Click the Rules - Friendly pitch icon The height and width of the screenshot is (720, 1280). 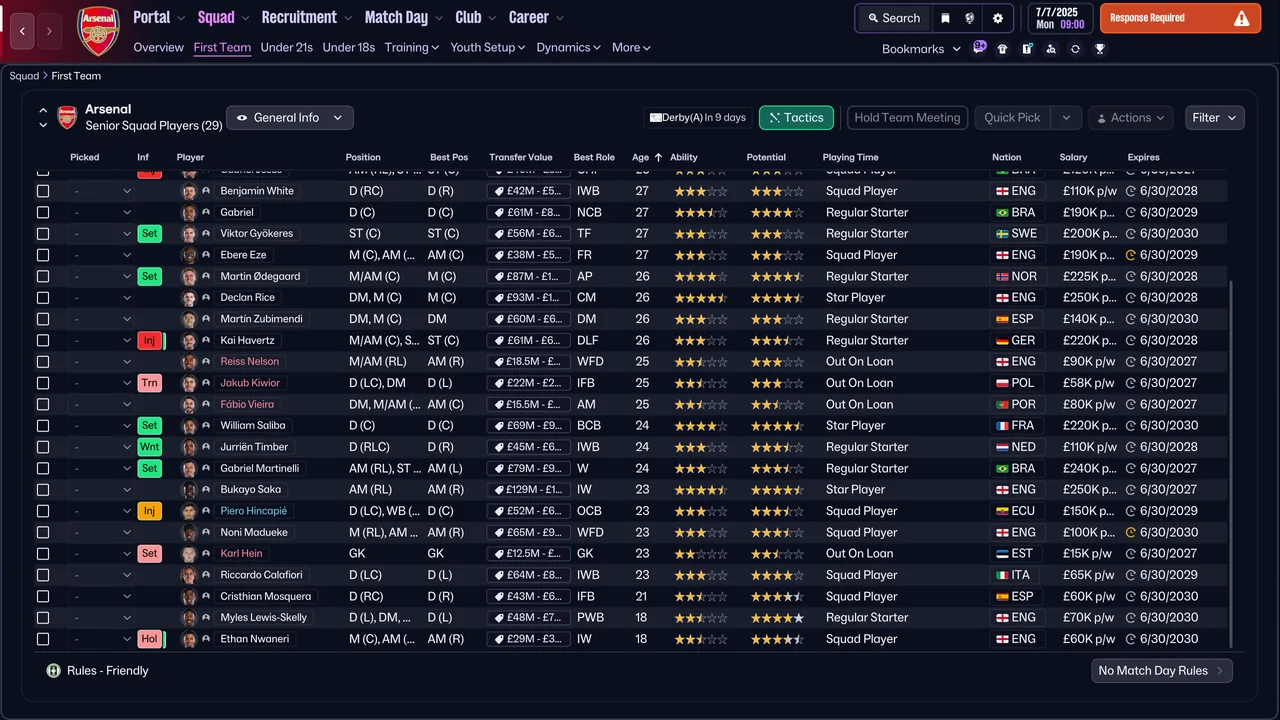pos(54,671)
